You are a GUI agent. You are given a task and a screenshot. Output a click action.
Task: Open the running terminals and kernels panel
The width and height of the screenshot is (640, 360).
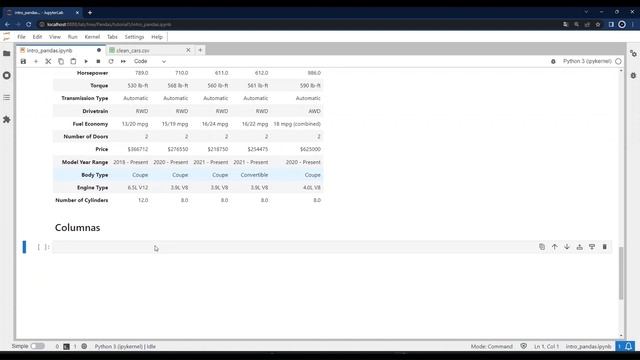point(7,76)
